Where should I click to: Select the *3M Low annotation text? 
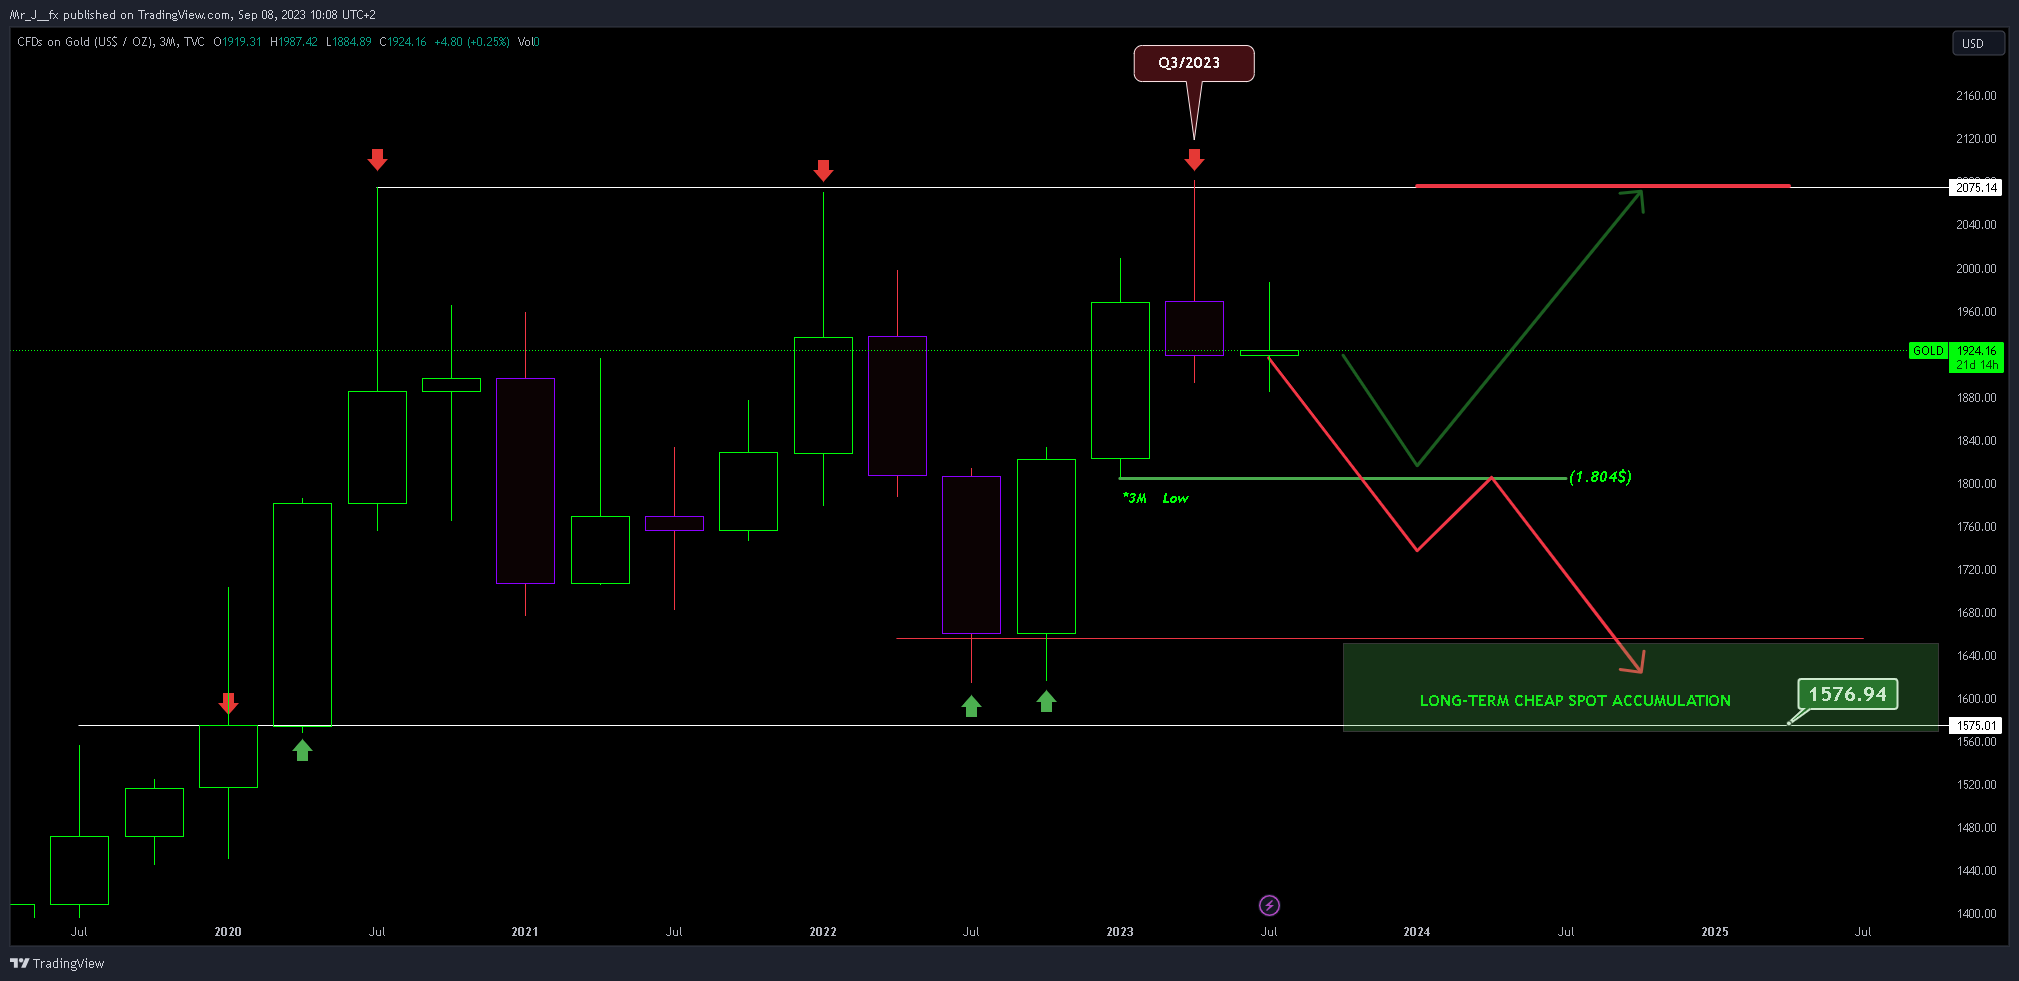(1155, 498)
